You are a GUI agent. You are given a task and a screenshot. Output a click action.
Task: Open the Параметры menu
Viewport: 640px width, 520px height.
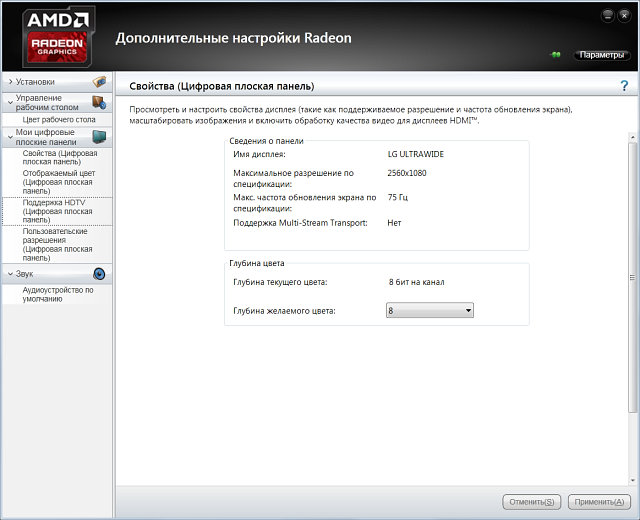[x=602, y=55]
